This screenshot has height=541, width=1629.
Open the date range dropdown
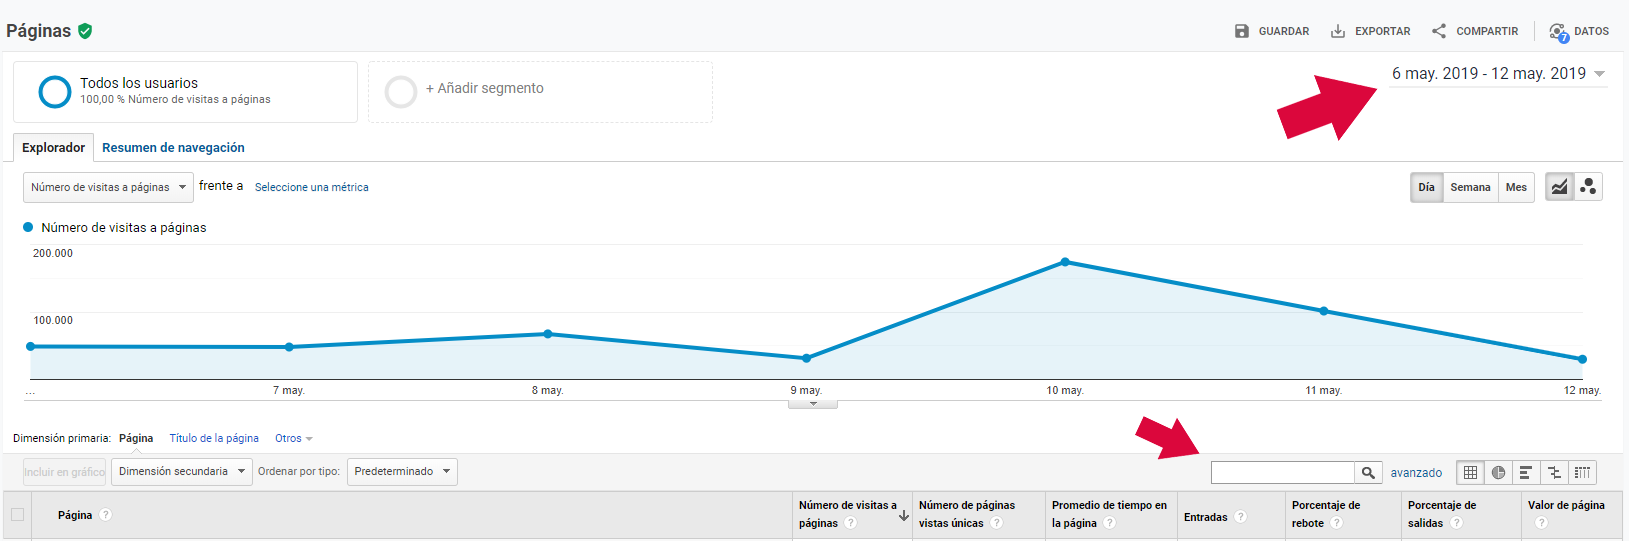pos(1498,74)
